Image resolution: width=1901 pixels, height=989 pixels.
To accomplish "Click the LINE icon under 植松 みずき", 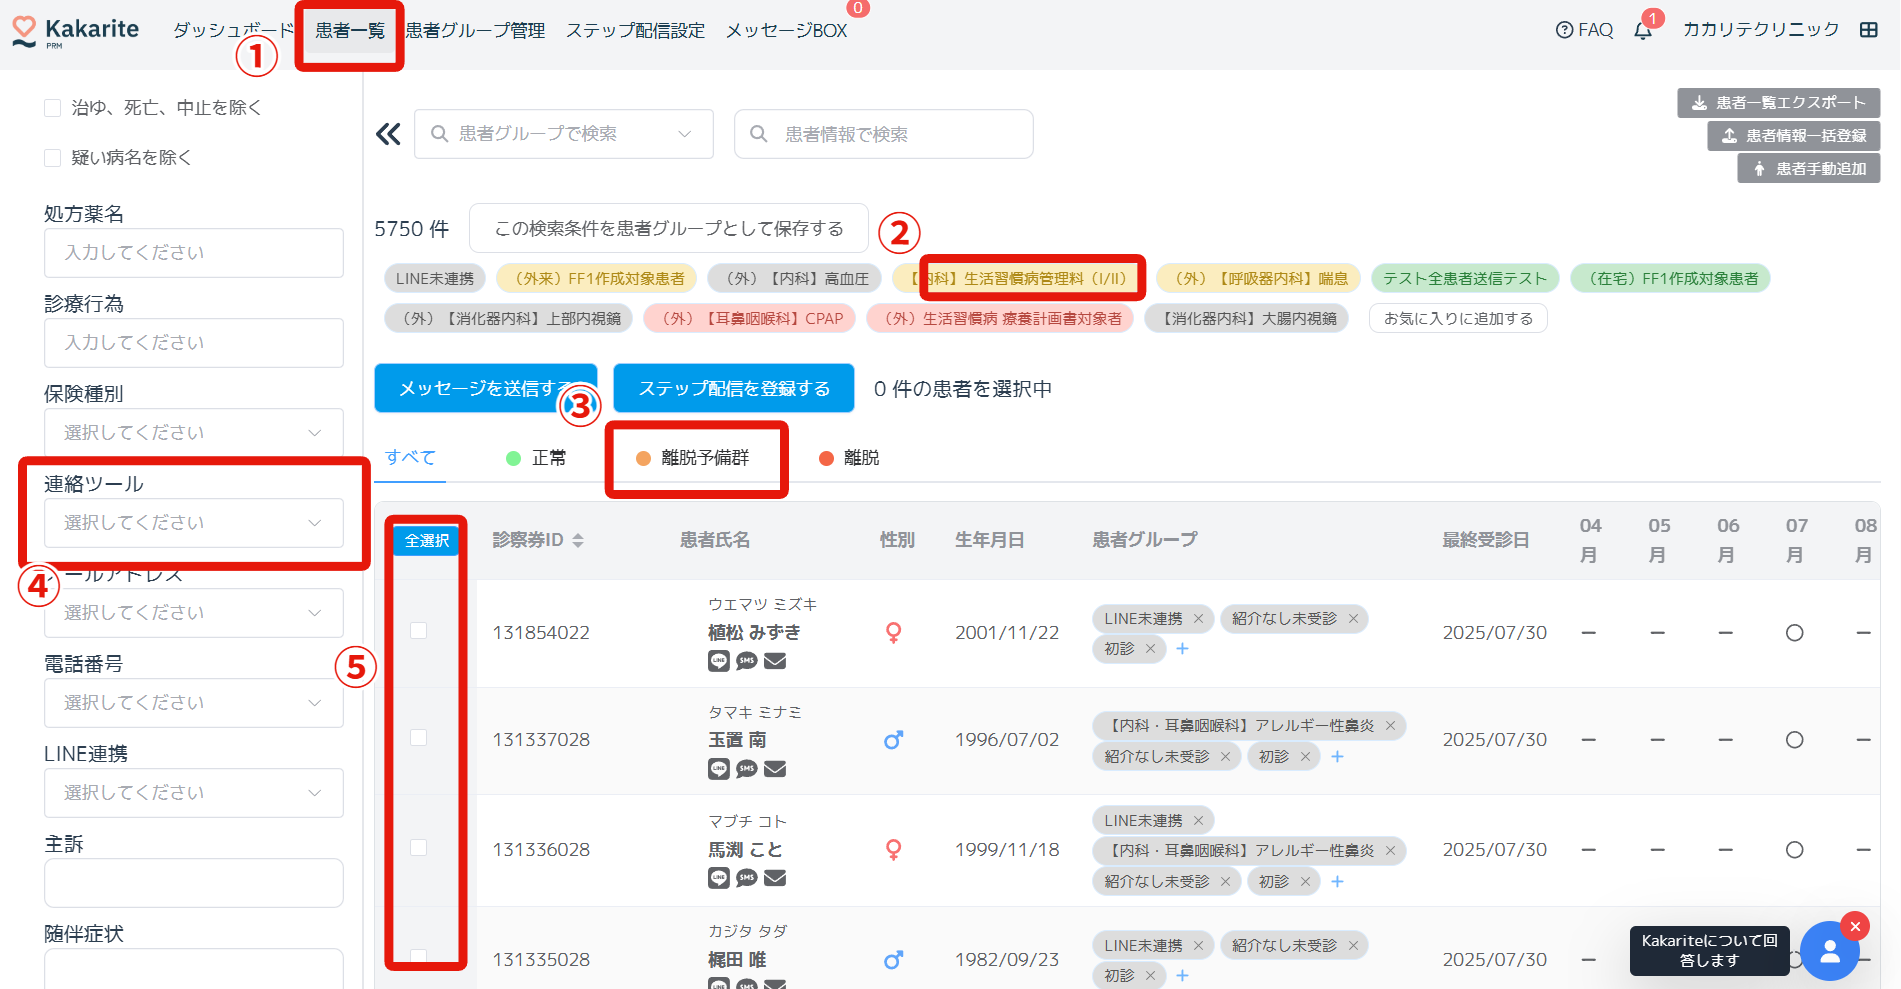I will [718, 661].
